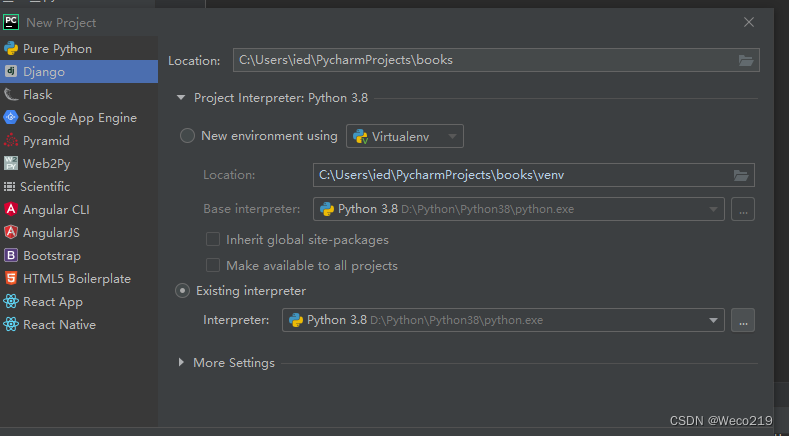Select the Pyramid project icon
The width and height of the screenshot is (789, 436).
(11, 141)
